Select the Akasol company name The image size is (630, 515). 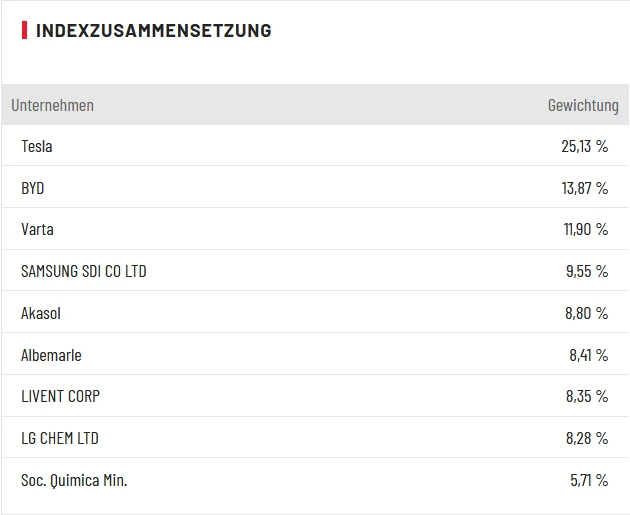(41, 313)
